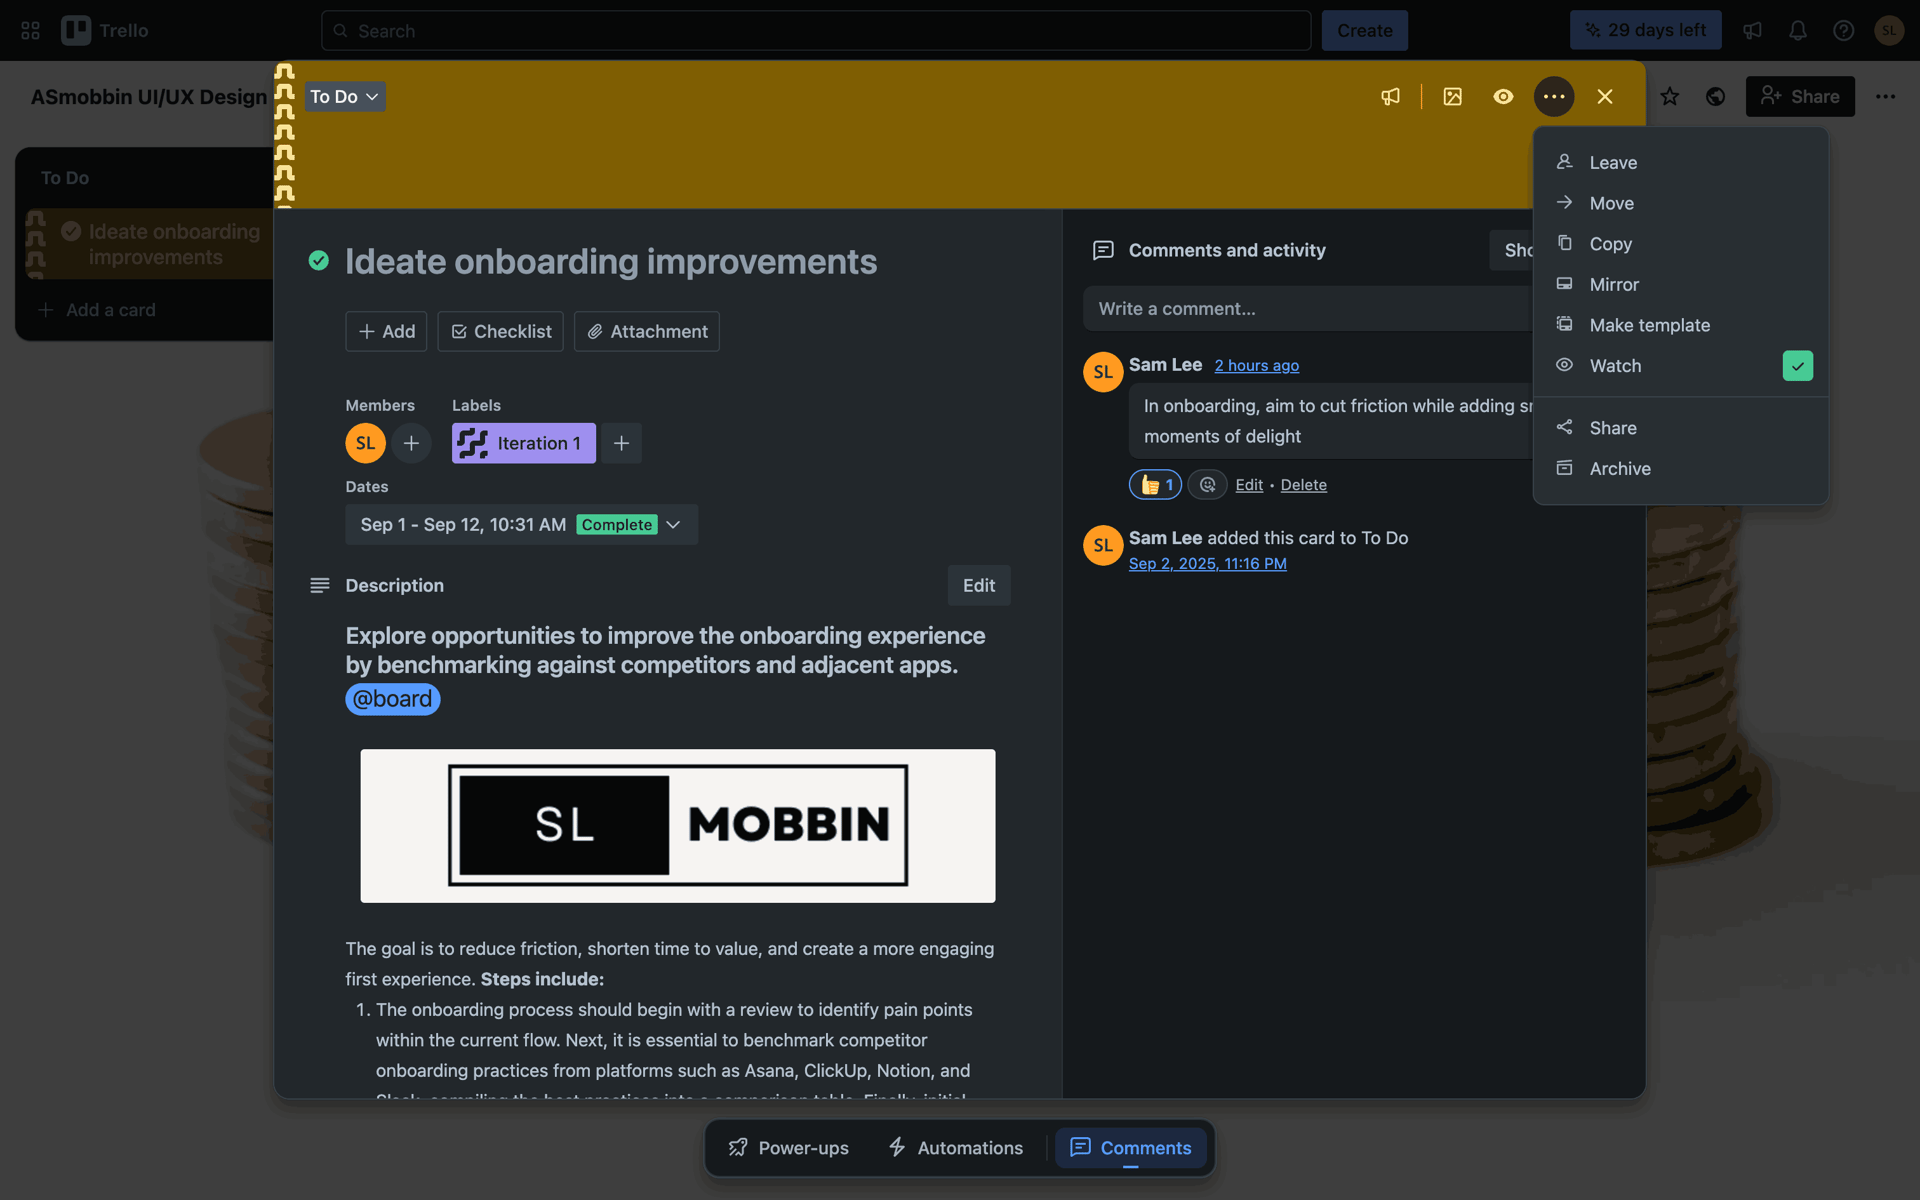1920x1200 pixels.
Task: Open the SL Mobbin image
Action: pyautogui.click(x=678, y=826)
